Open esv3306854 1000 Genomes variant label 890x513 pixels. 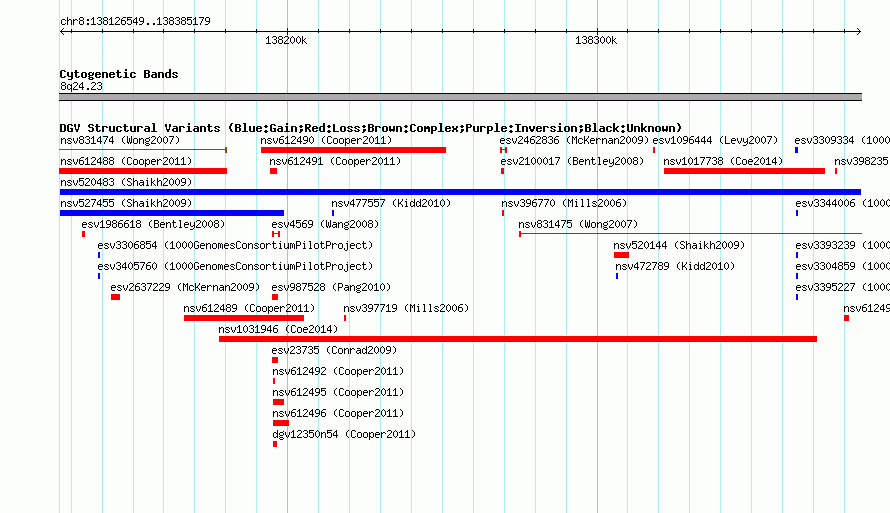tap(235, 245)
